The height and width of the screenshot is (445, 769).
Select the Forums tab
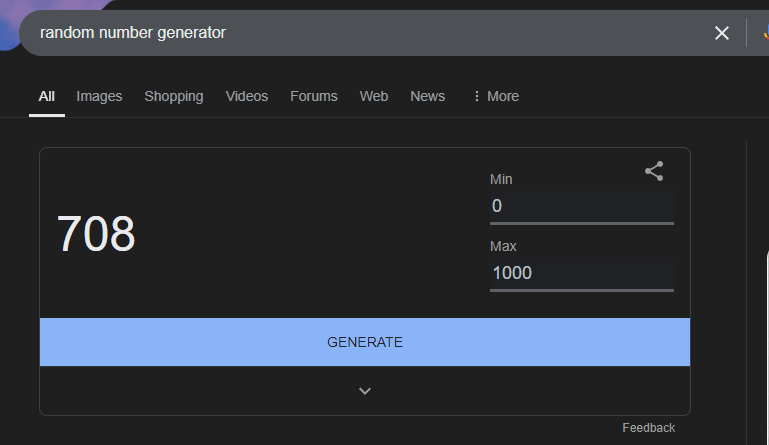coord(314,96)
